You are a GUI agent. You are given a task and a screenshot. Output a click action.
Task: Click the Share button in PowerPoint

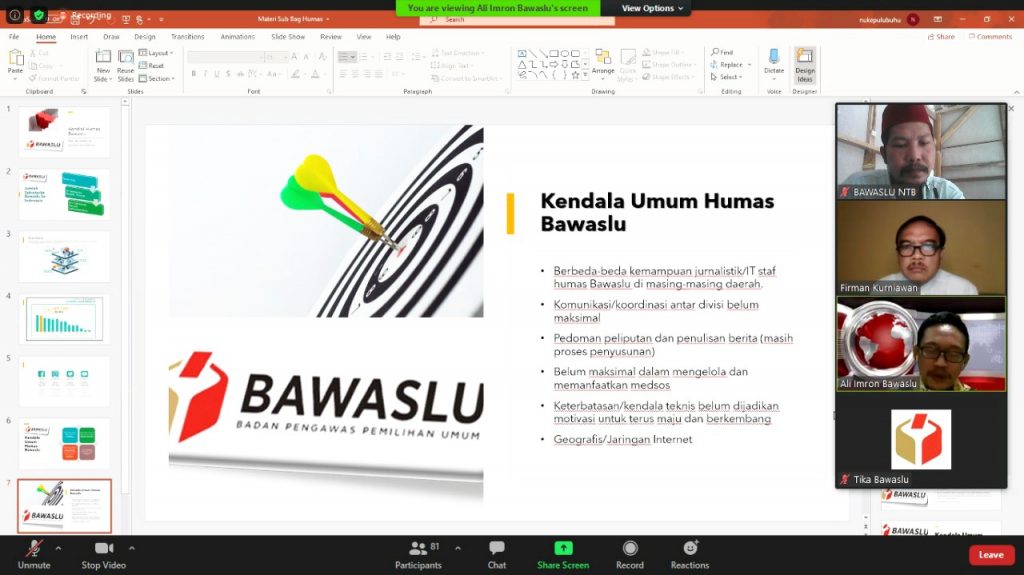tap(940, 37)
